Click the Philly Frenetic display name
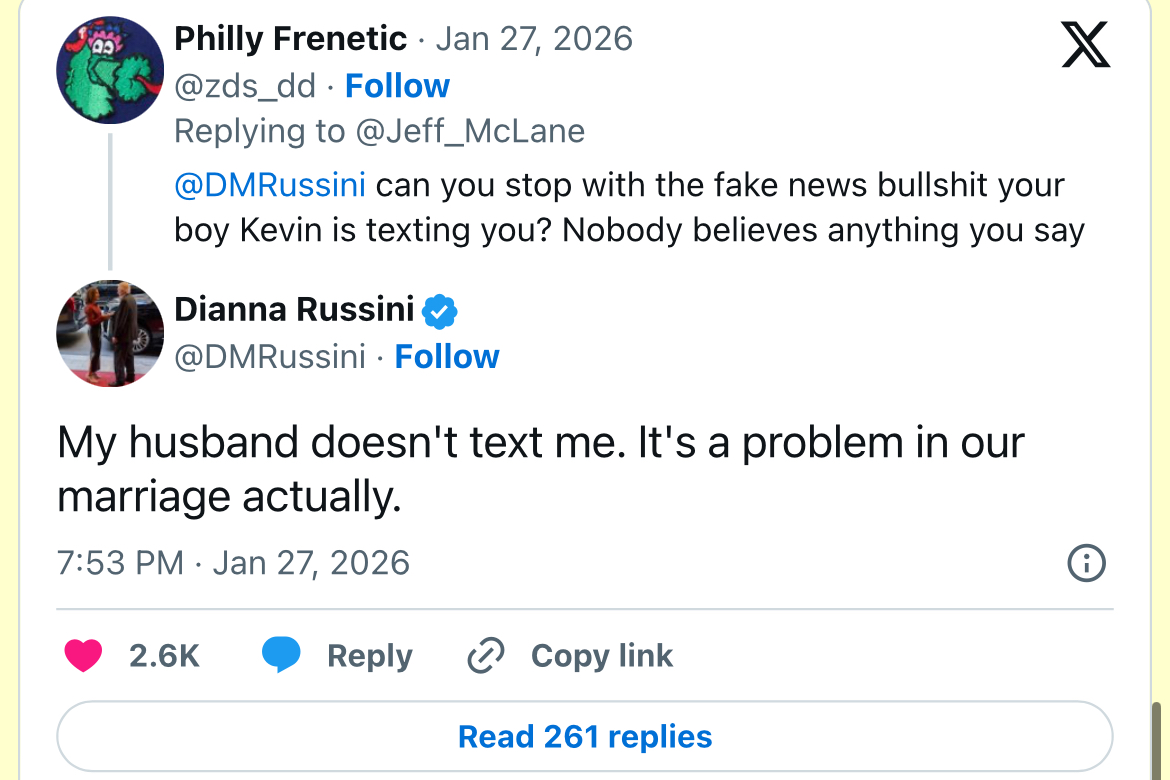 (x=290, y=39)
